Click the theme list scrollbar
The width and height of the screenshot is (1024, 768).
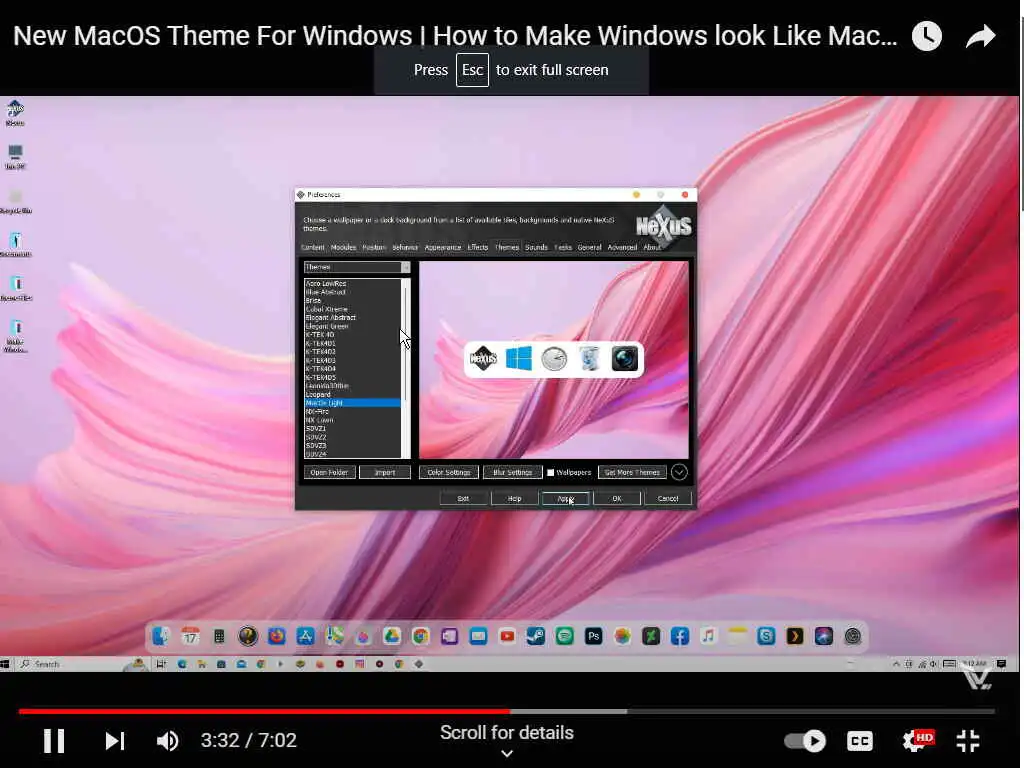[406, 368]
